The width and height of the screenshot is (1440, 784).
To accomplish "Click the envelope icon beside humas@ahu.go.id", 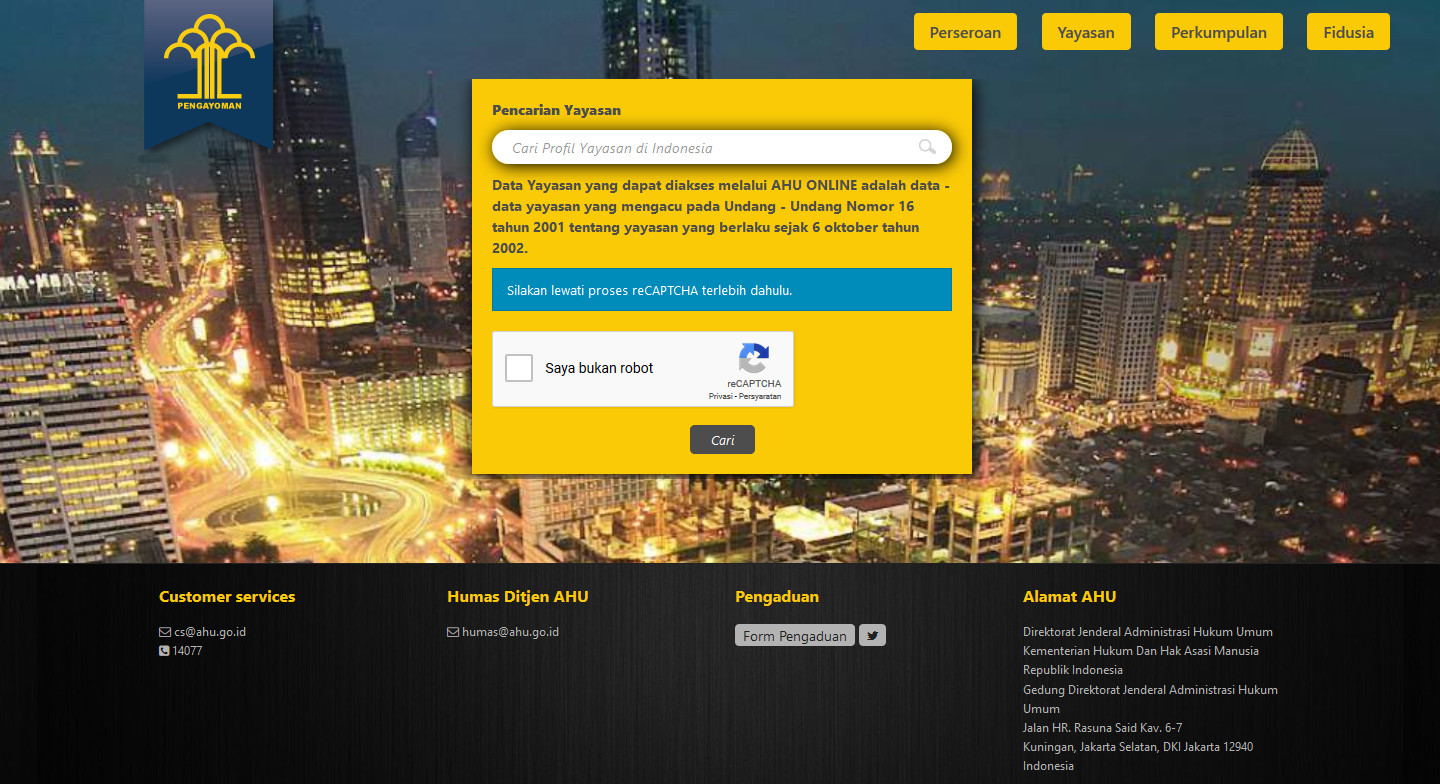I will (453, 632).
